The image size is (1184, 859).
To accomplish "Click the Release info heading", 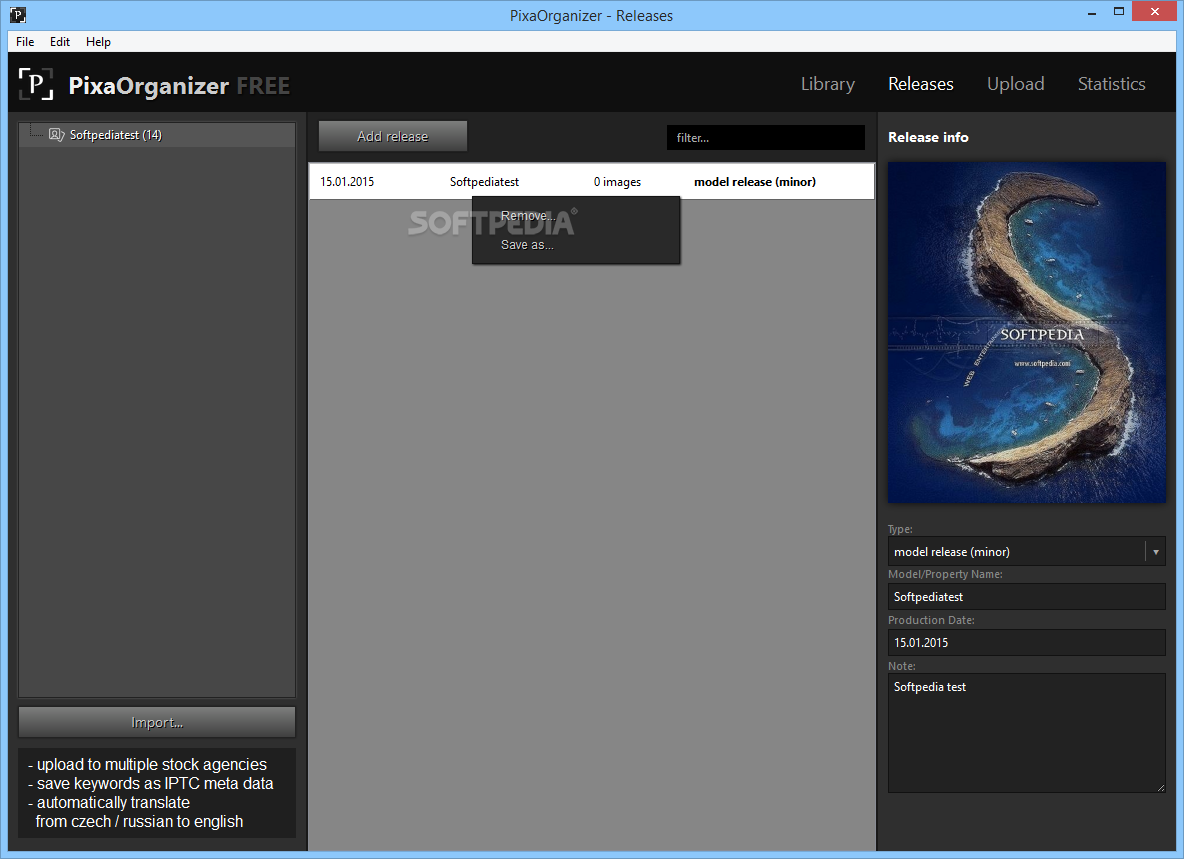I will pyautogui.click(x=928, y=137).
